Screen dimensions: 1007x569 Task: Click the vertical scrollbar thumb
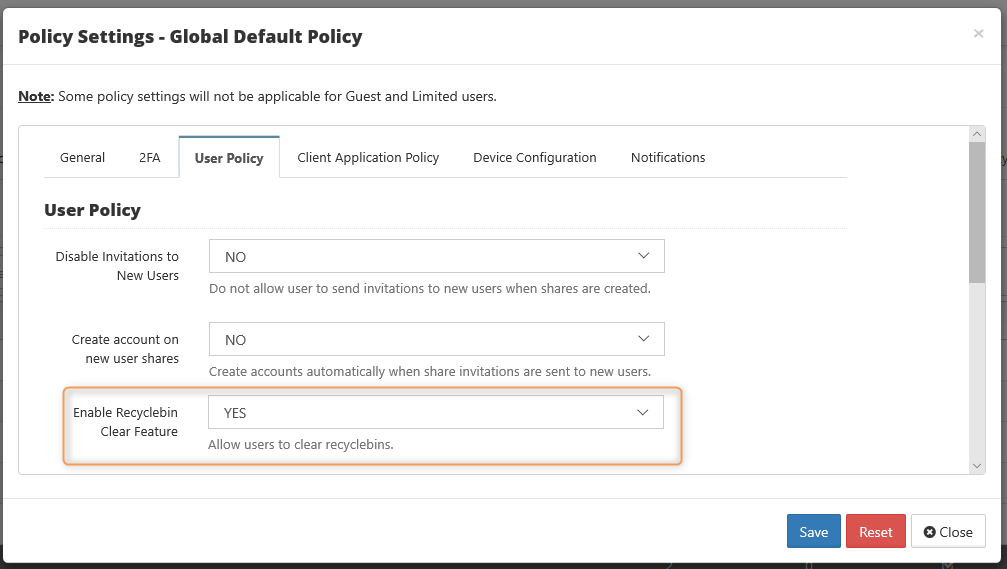[977, 213]
